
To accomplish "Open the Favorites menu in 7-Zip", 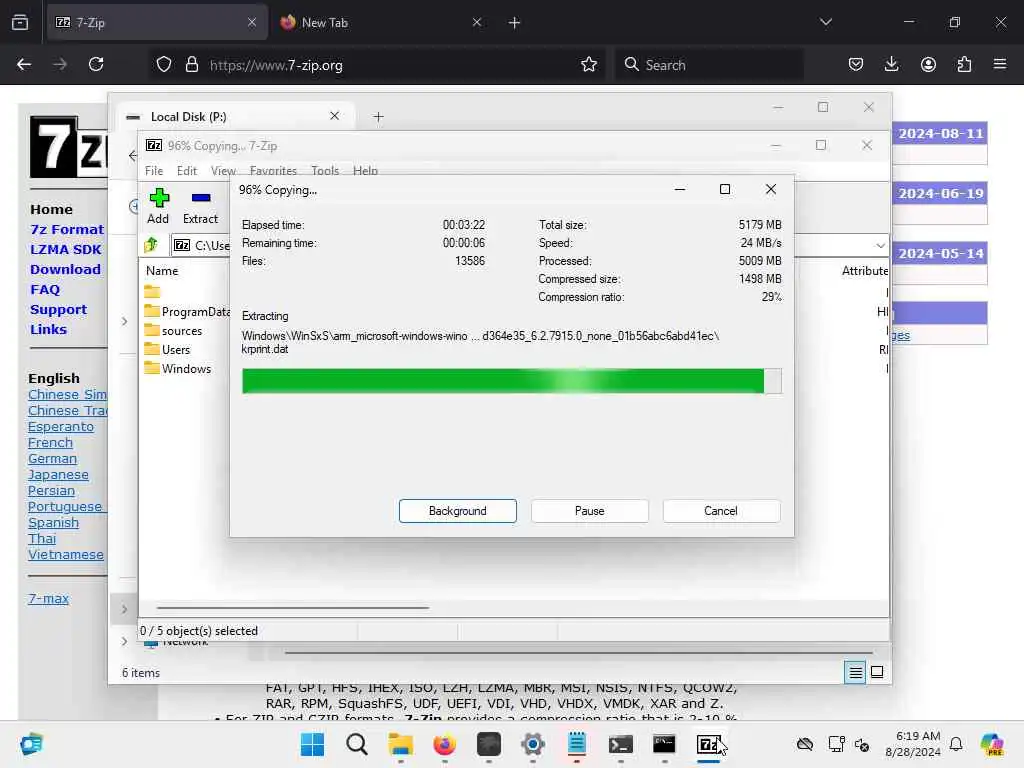I will [x=273, y=170].
